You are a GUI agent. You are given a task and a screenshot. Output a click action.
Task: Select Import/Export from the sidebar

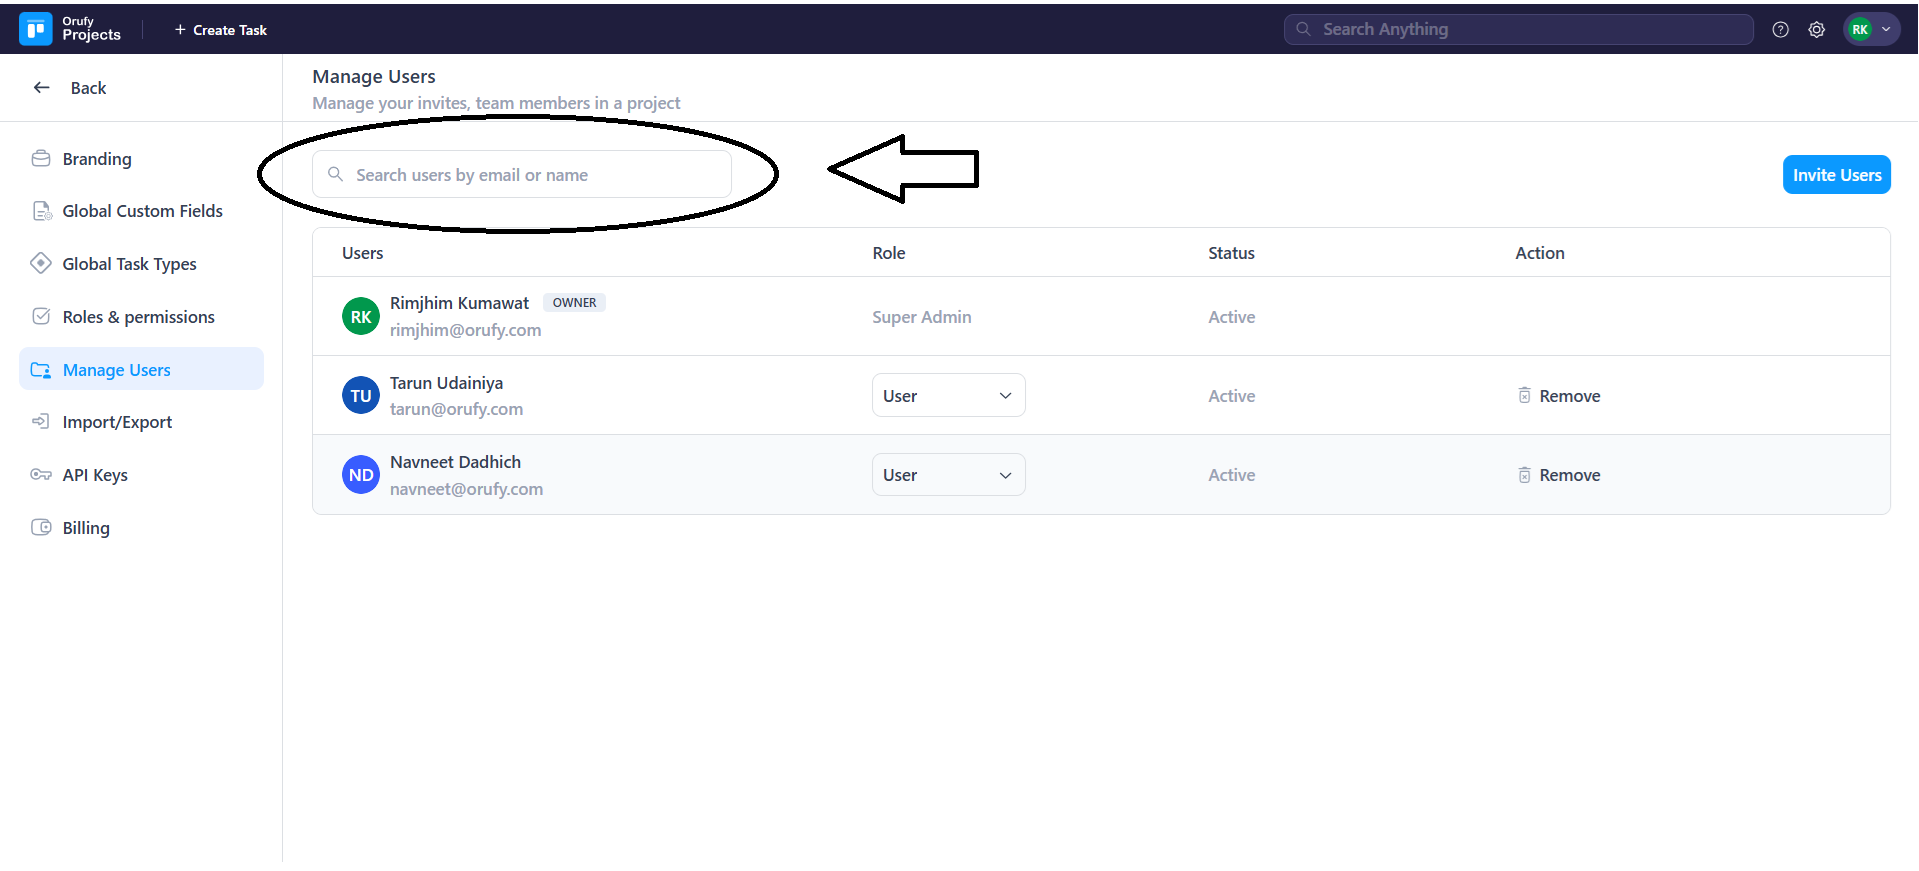(x=117, y=422)
